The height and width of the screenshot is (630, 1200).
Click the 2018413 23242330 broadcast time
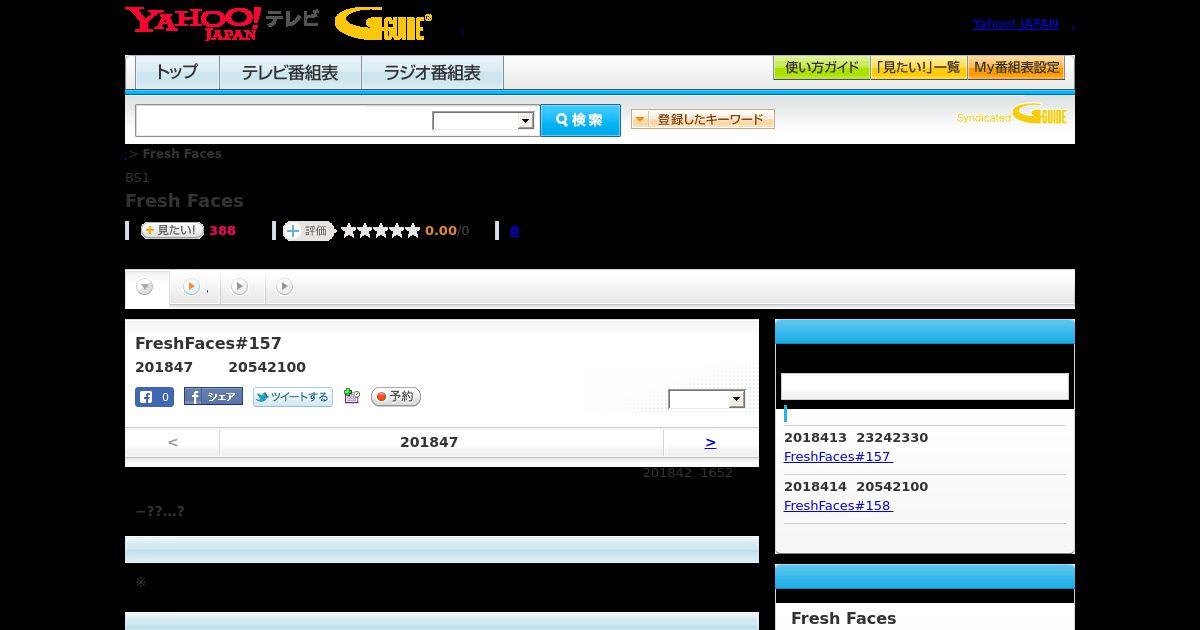click(x=856, y=438)
